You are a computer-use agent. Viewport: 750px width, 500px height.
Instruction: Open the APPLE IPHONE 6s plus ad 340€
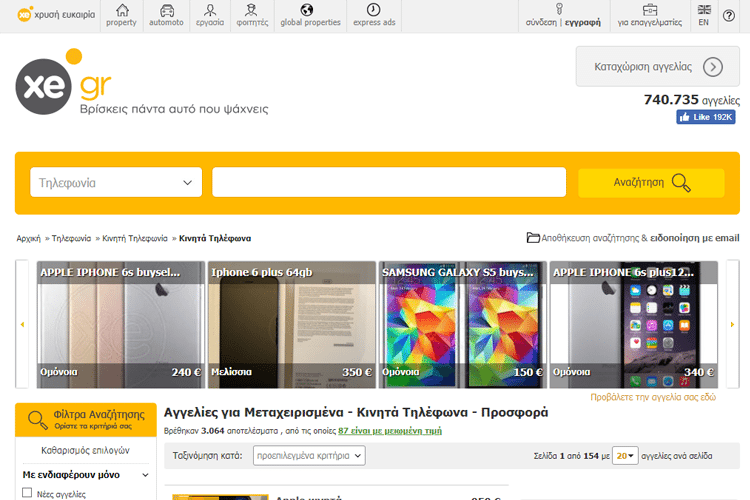[x=634, y=324]
